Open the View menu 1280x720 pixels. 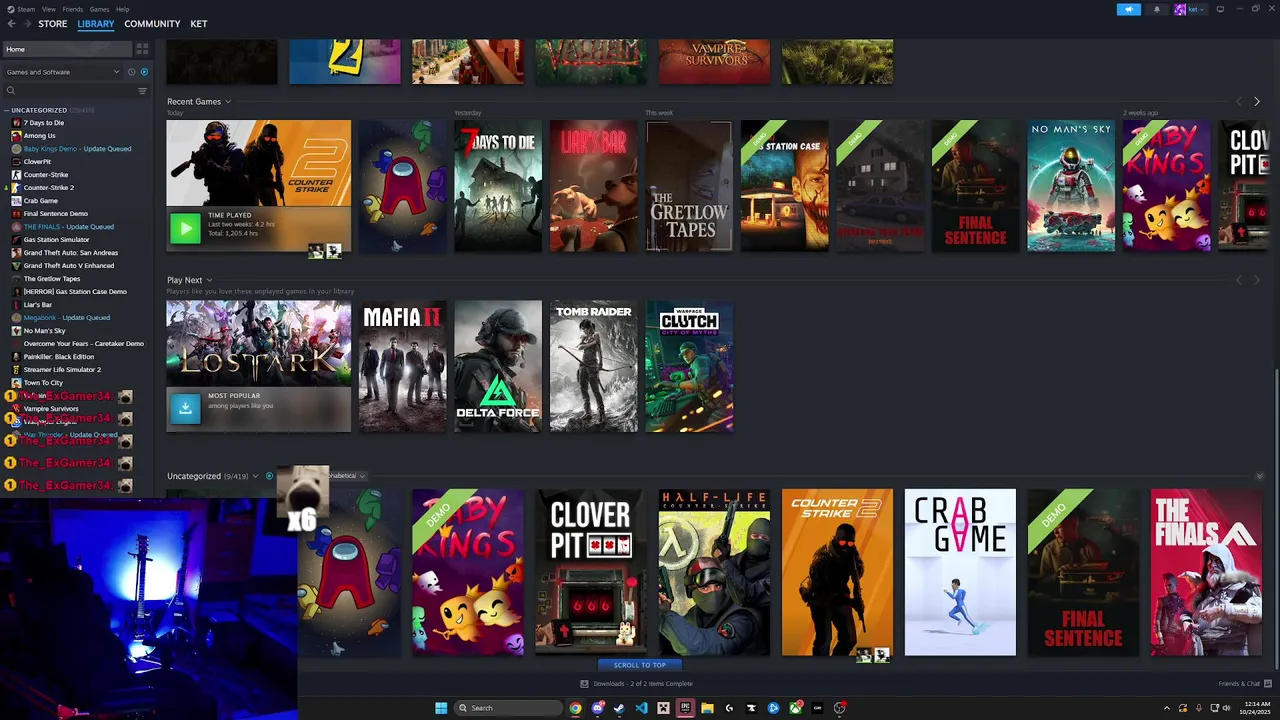[48, 9]
